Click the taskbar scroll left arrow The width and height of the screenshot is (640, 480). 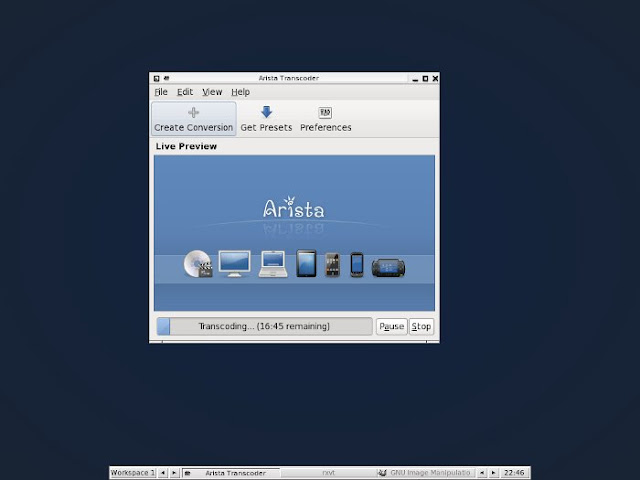tap(482, 473)
